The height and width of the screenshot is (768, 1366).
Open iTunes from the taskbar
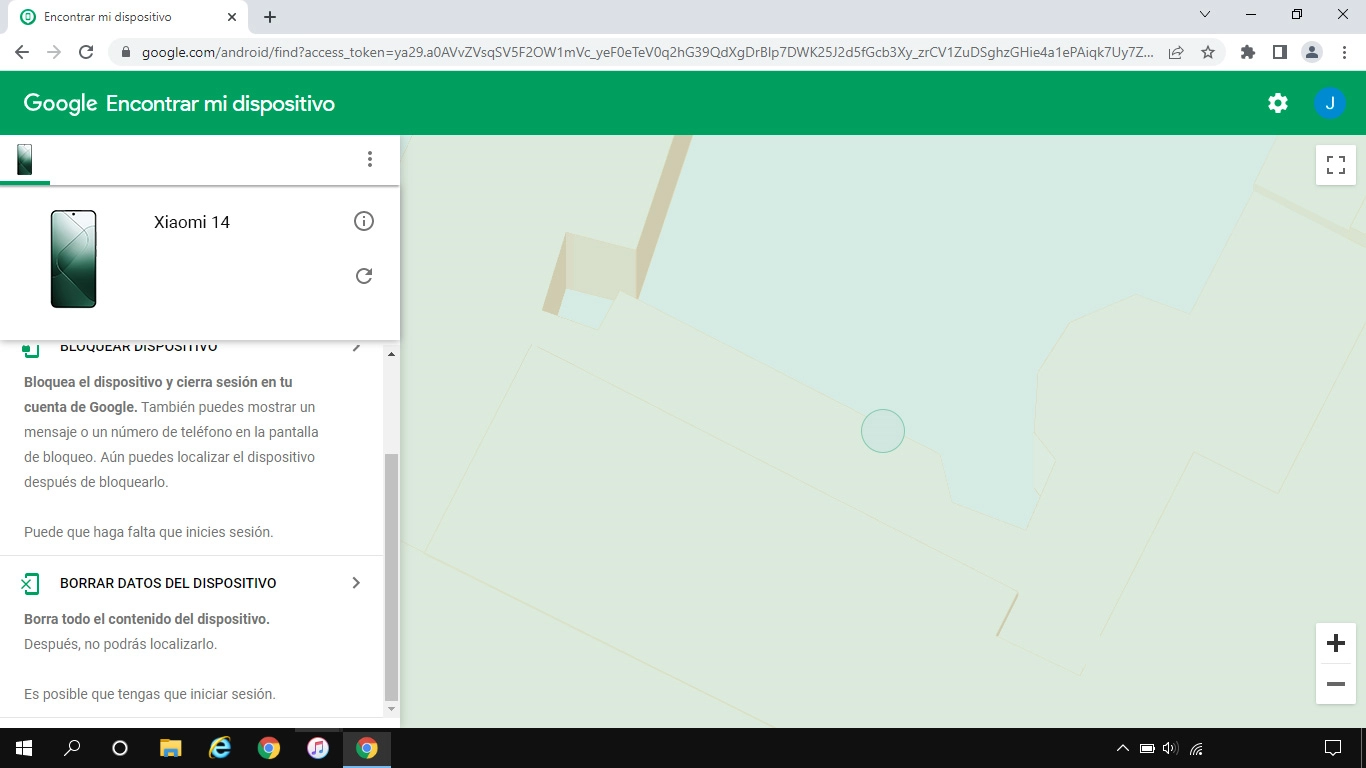coord(318,748)
